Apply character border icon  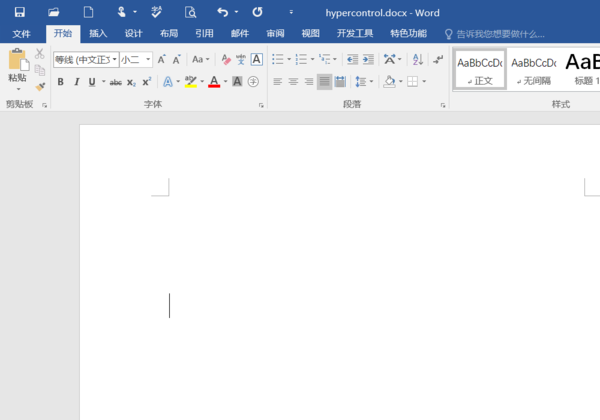pos(256,59)
